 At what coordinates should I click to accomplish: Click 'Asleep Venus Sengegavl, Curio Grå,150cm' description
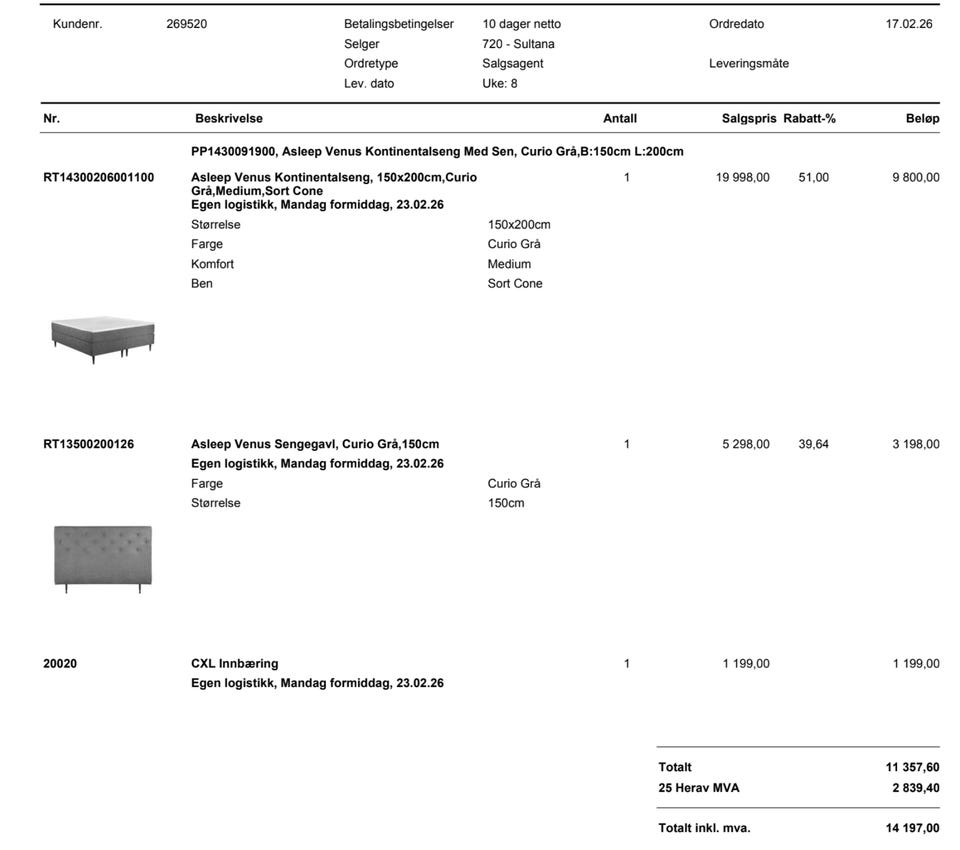315,444
